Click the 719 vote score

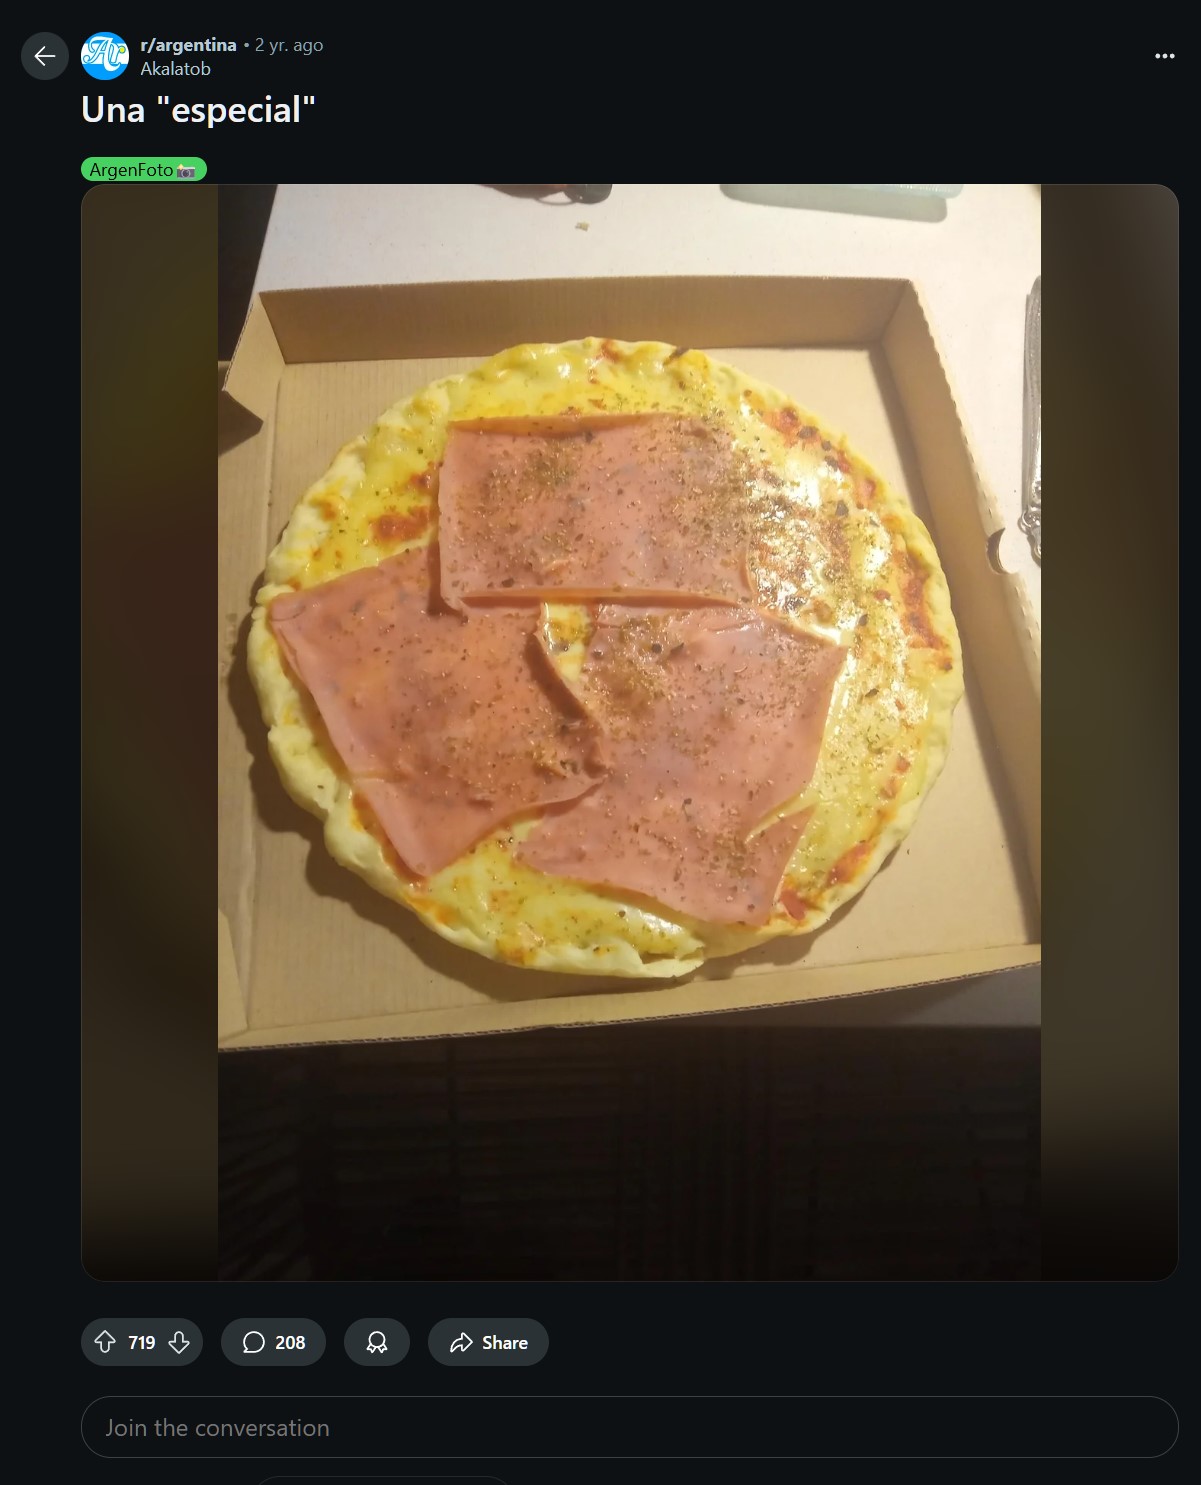point(142,1343)
